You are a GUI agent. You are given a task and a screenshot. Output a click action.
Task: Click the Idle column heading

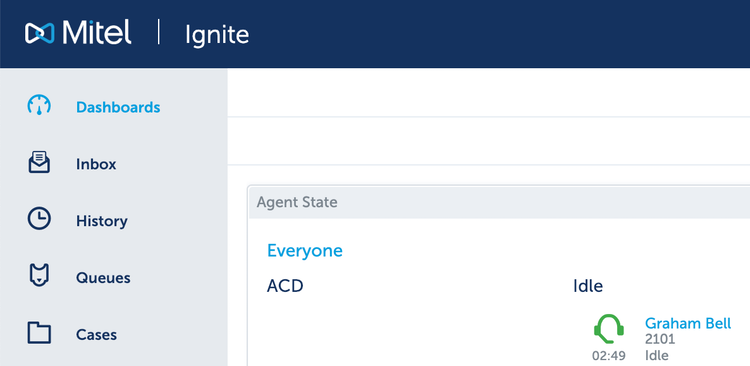(588, 286)
